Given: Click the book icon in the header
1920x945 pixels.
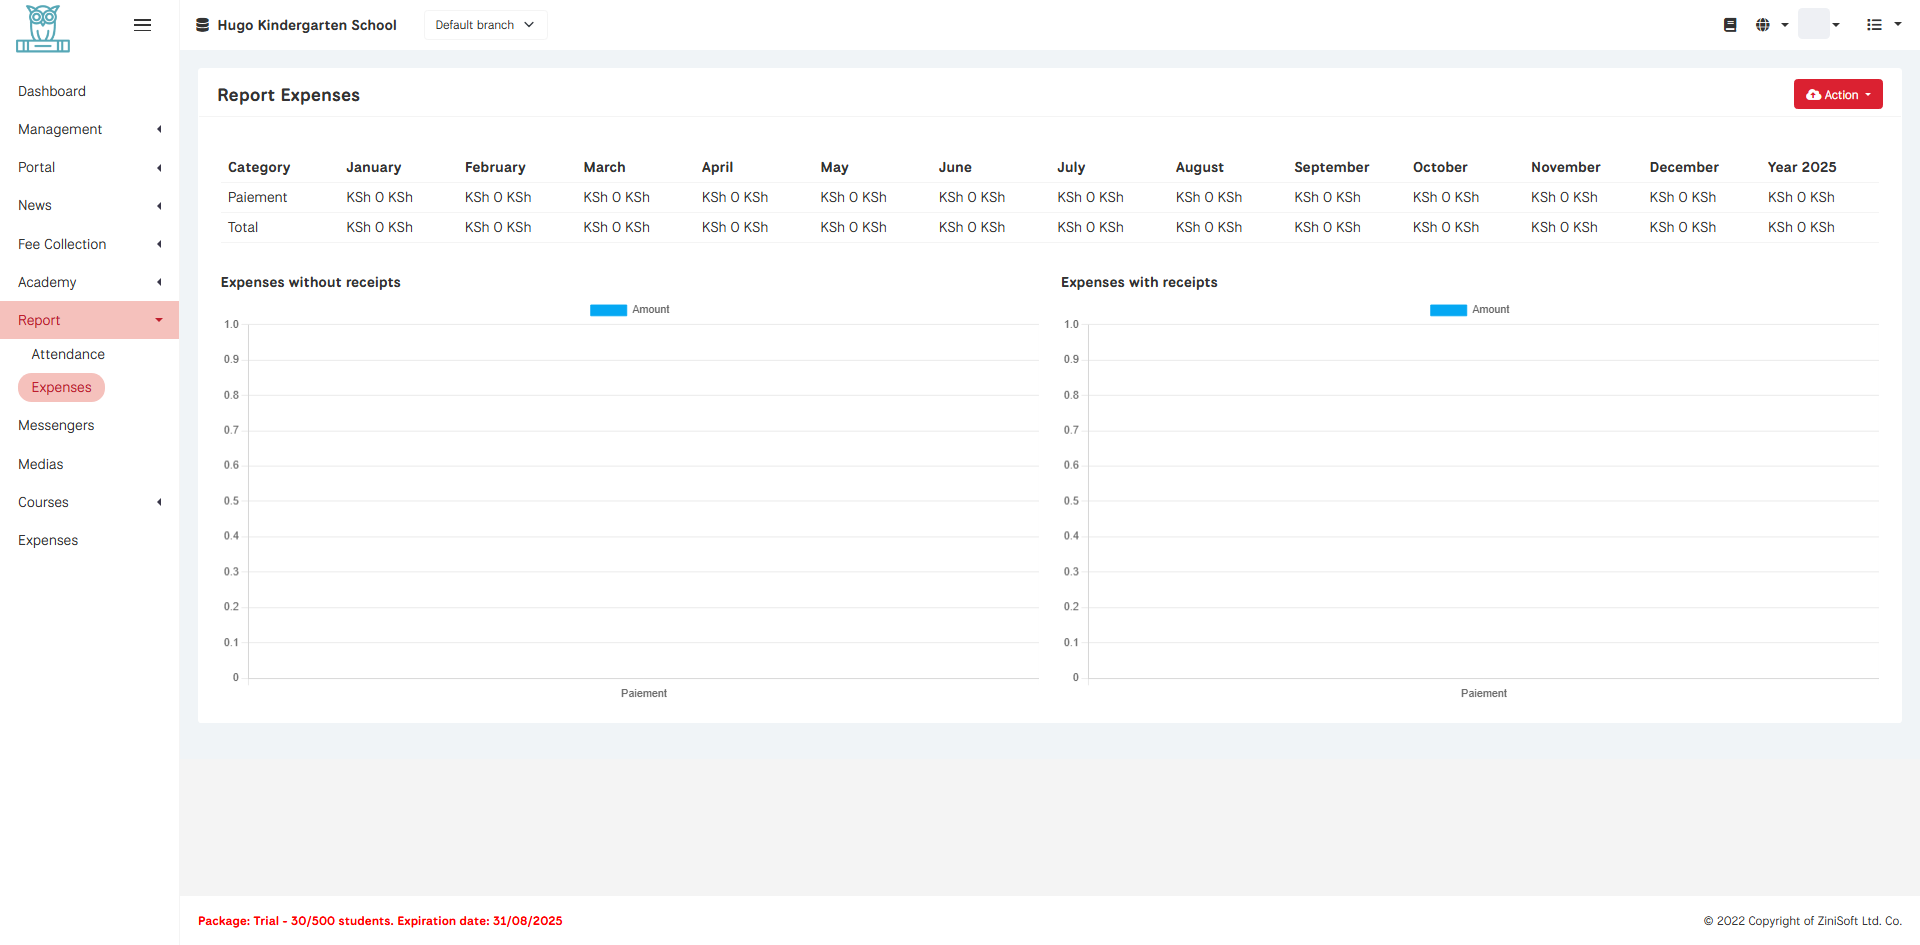Looking at the screenshot, I should 1730,25.
